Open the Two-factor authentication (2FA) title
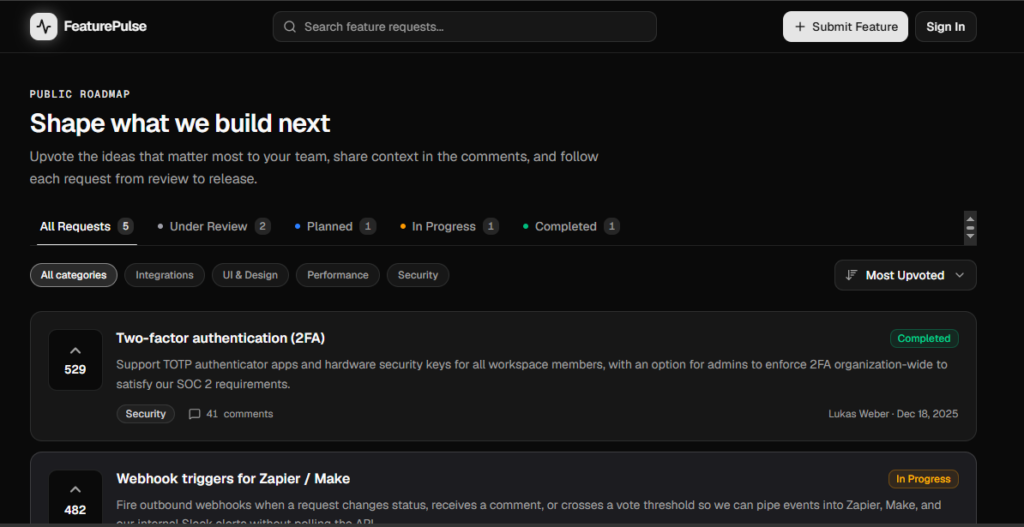This screenshot has height=527, width=1024. [x=221, y=338]
